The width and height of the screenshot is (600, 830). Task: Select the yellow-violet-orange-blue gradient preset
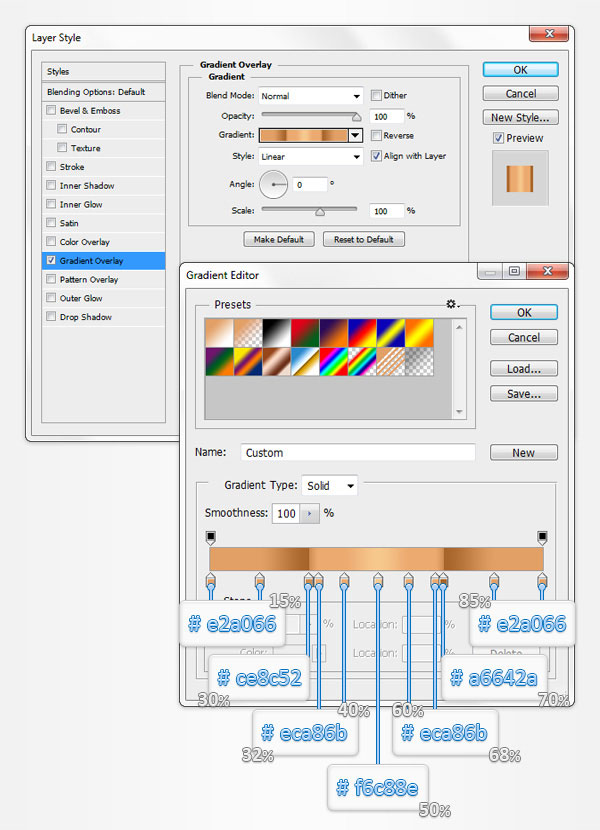pos(248,362)
